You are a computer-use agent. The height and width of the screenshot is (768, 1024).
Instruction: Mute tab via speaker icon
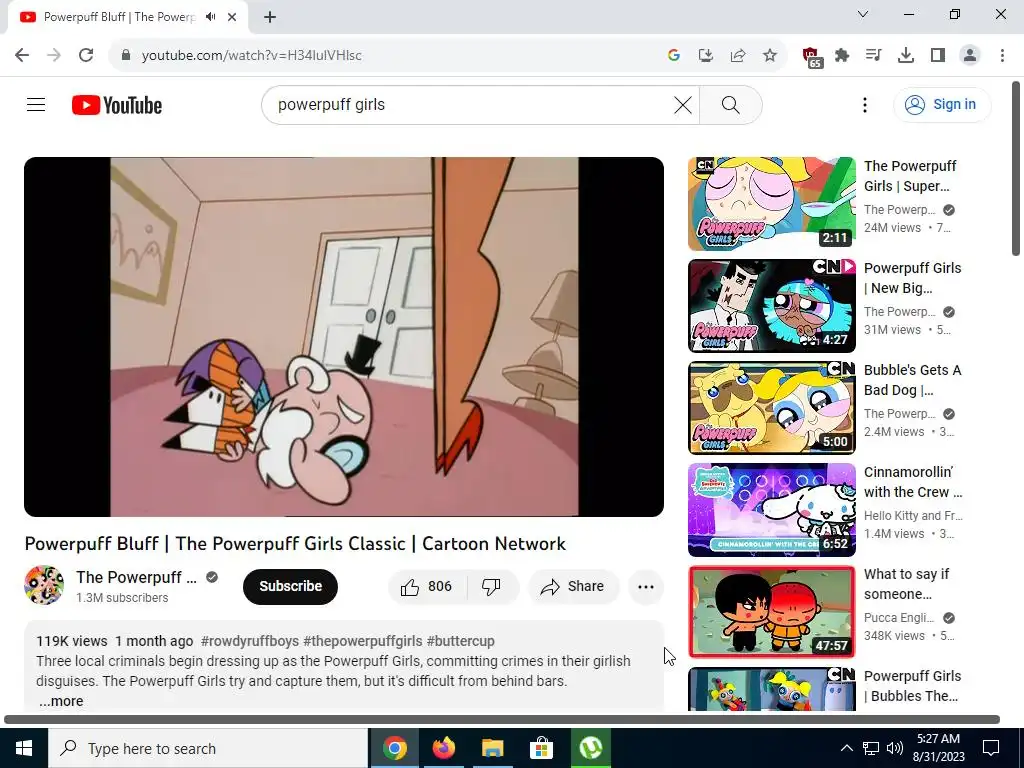click(210, 17)
